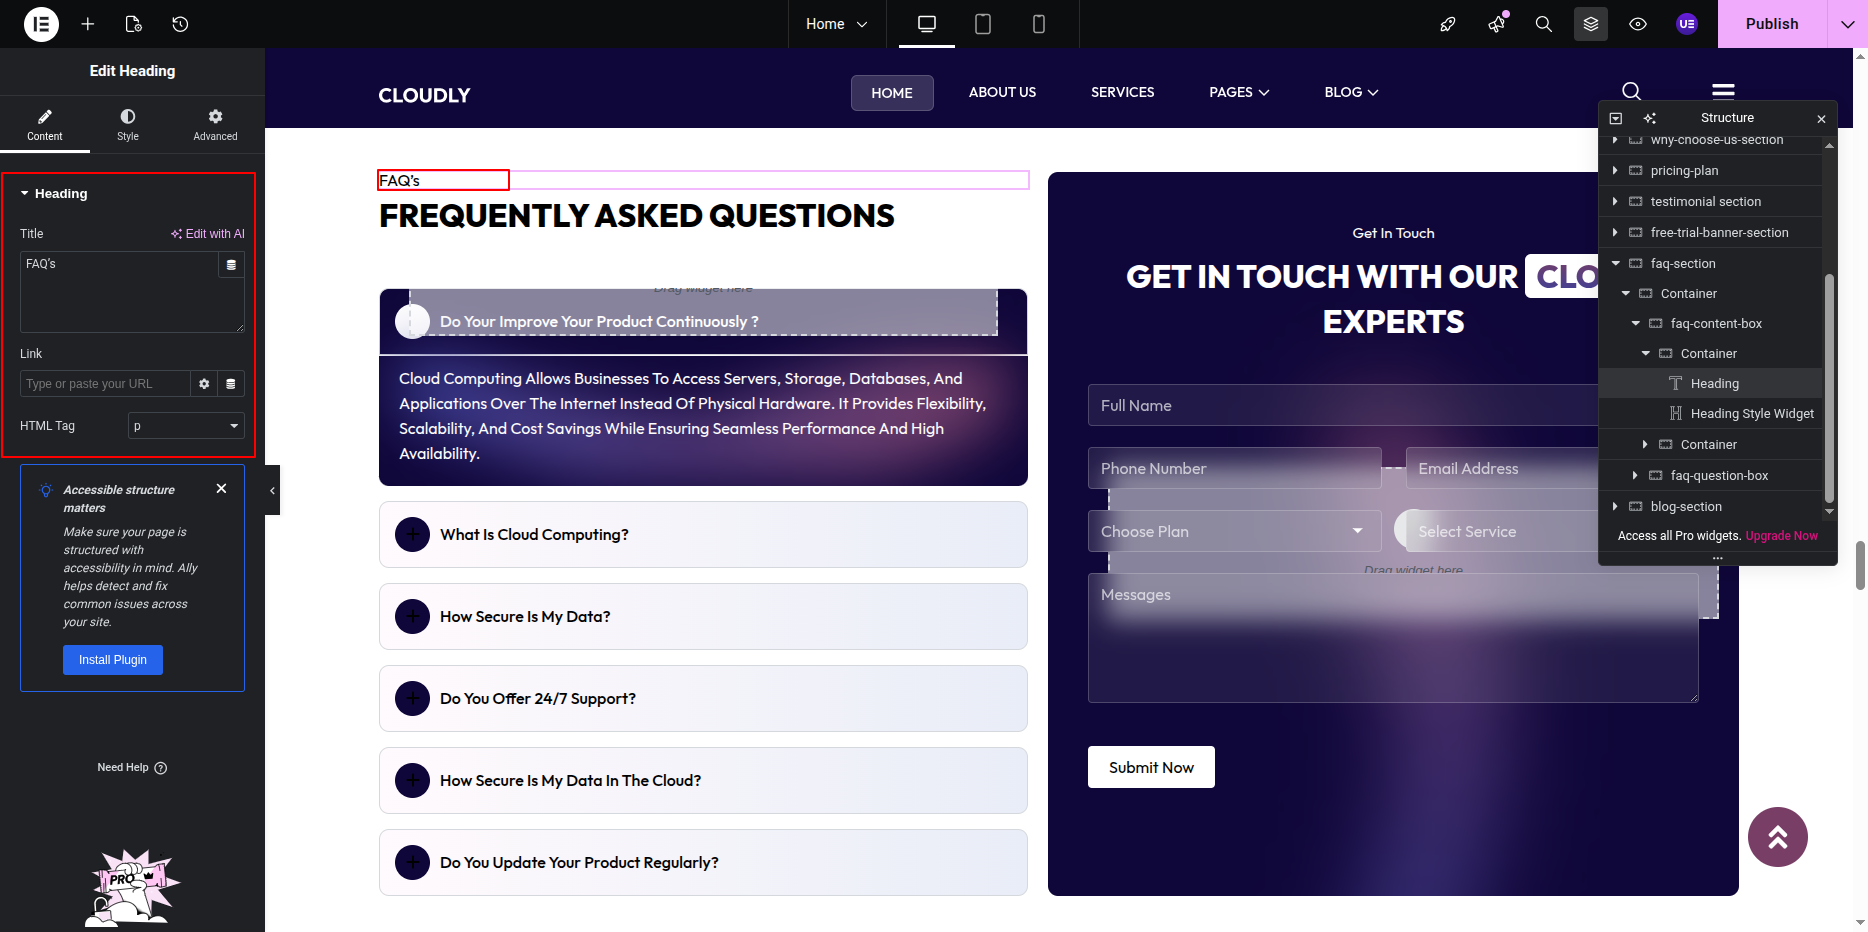Click the Edit with AI link
Image resolution: width=1868 pixels, height=932 pixels.
pos(207,234)
